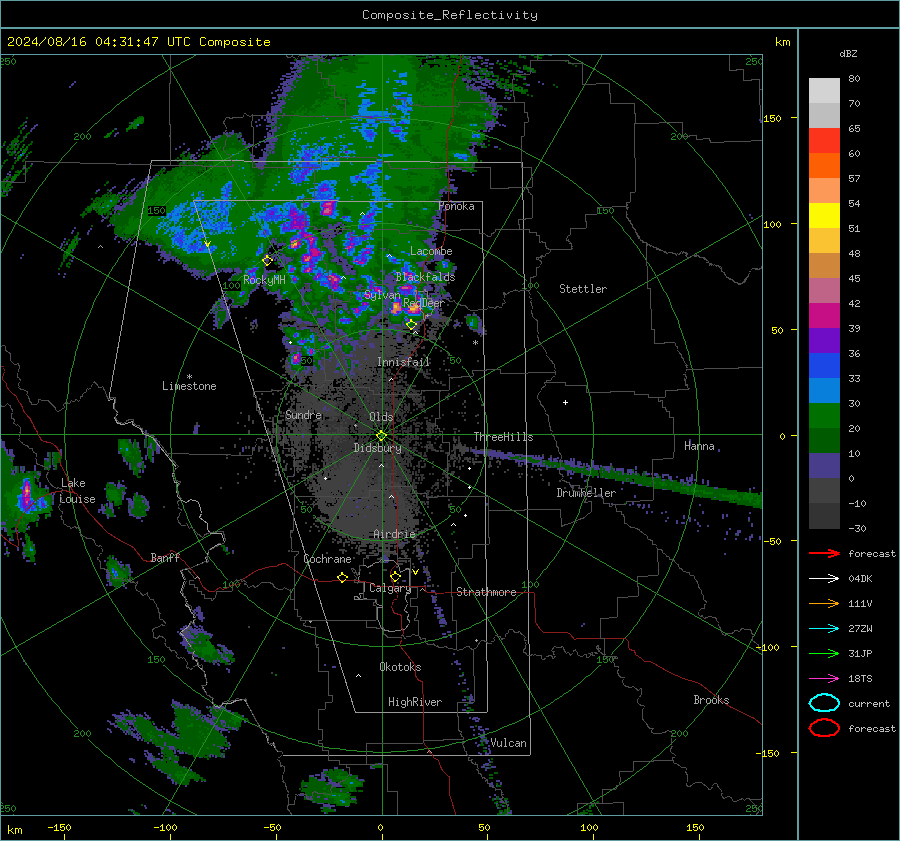
Task: Click the Olds town label
Action: point(381,417)
